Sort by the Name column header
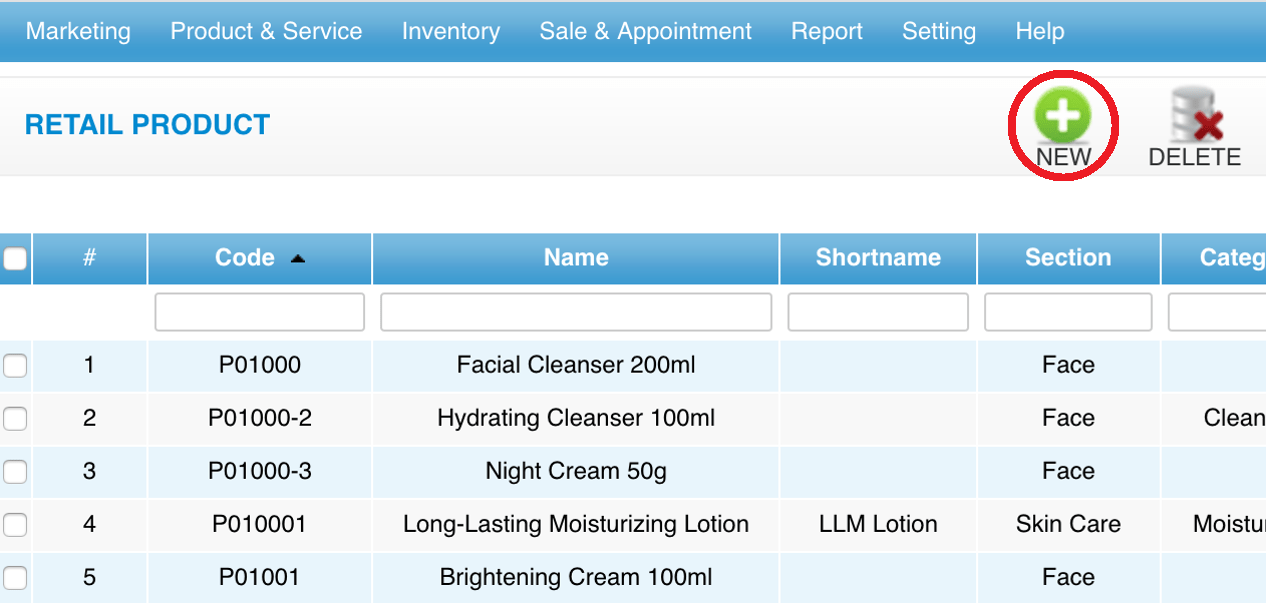This screenshot has height=603, width=1266. [x=576, y=258]
